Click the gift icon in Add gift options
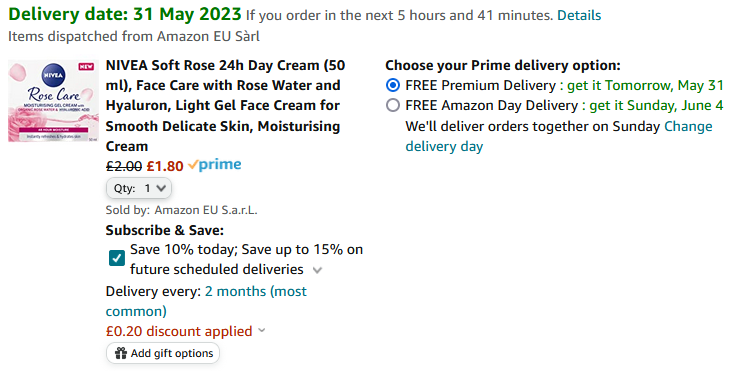 point(121,353)
